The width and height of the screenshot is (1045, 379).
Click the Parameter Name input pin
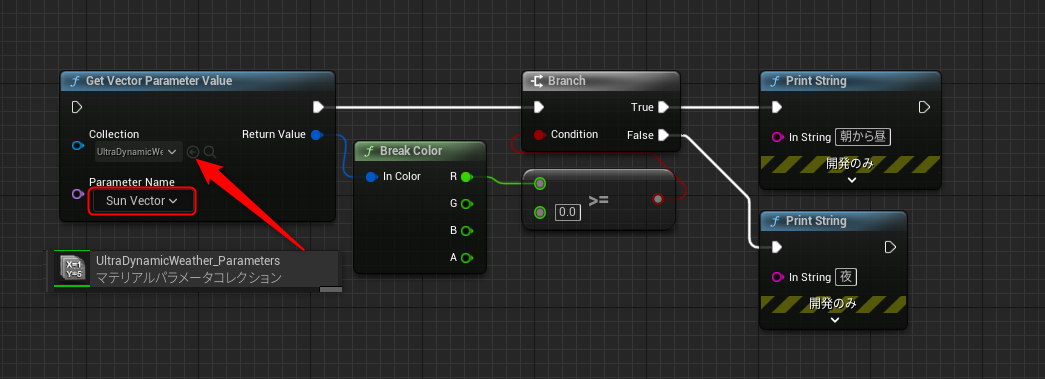pyautogui.click(x=78, y=194)
